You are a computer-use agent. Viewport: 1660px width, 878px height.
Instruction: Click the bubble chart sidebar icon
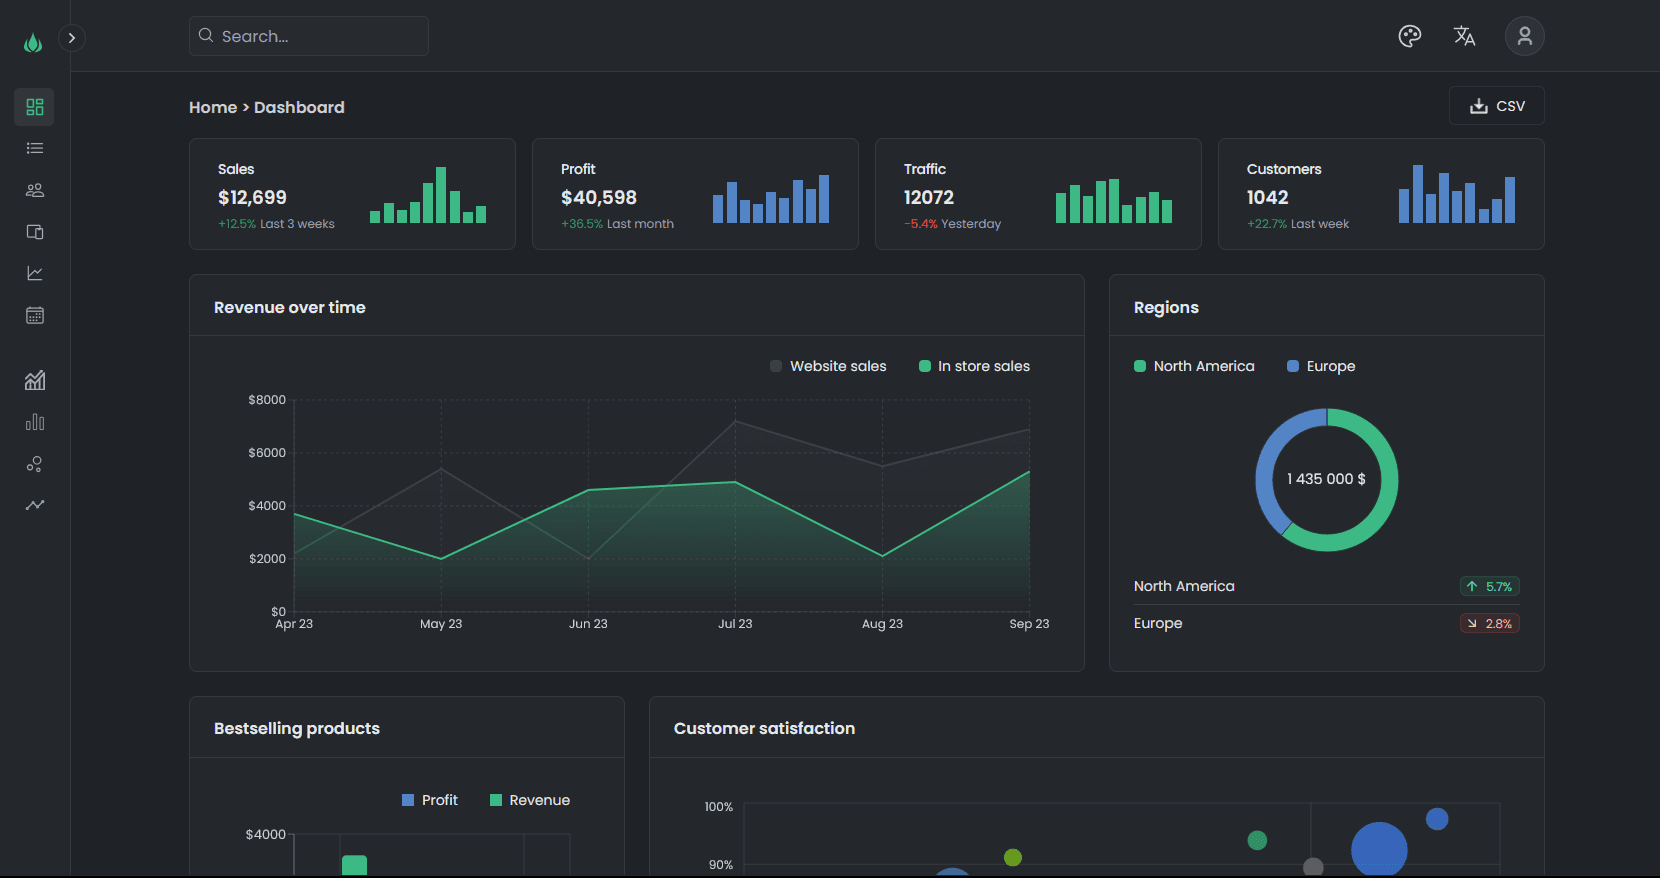tap(35, 464)
